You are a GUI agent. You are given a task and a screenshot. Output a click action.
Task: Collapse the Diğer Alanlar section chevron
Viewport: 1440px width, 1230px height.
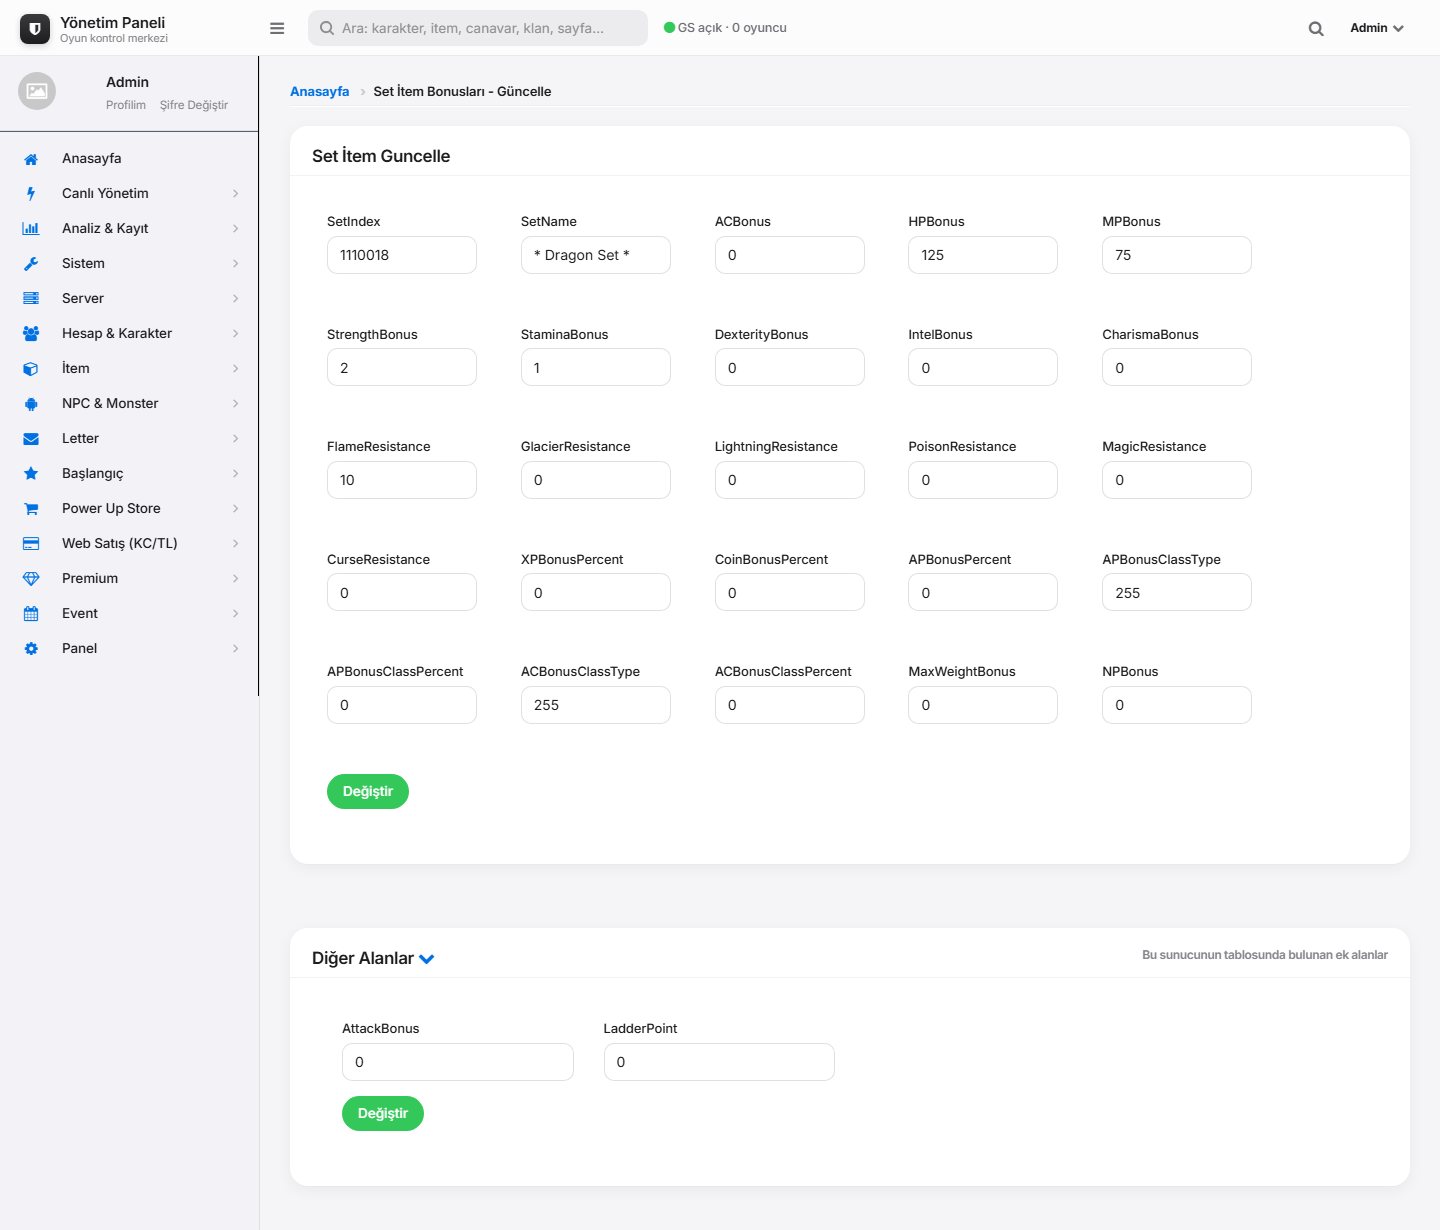pos(427,959)
